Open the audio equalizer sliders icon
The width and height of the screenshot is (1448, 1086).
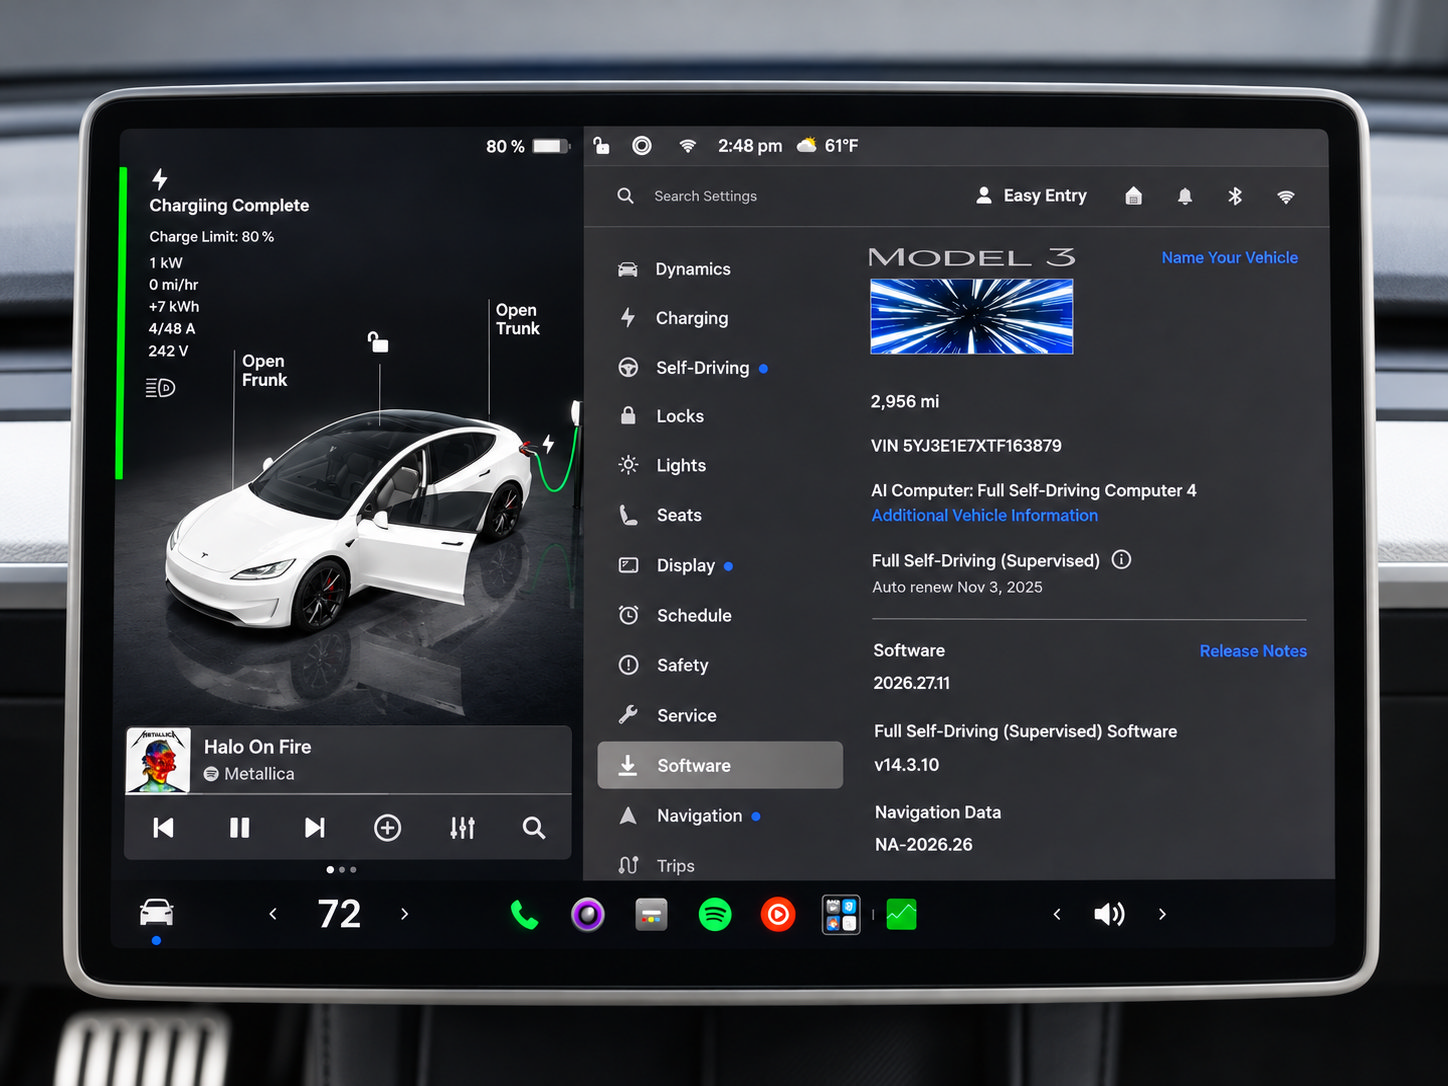(462, 828)
